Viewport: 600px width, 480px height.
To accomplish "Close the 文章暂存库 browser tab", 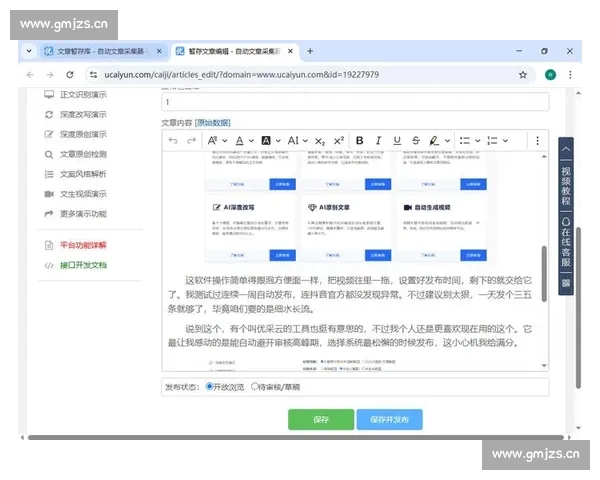I will coord(159,51).
